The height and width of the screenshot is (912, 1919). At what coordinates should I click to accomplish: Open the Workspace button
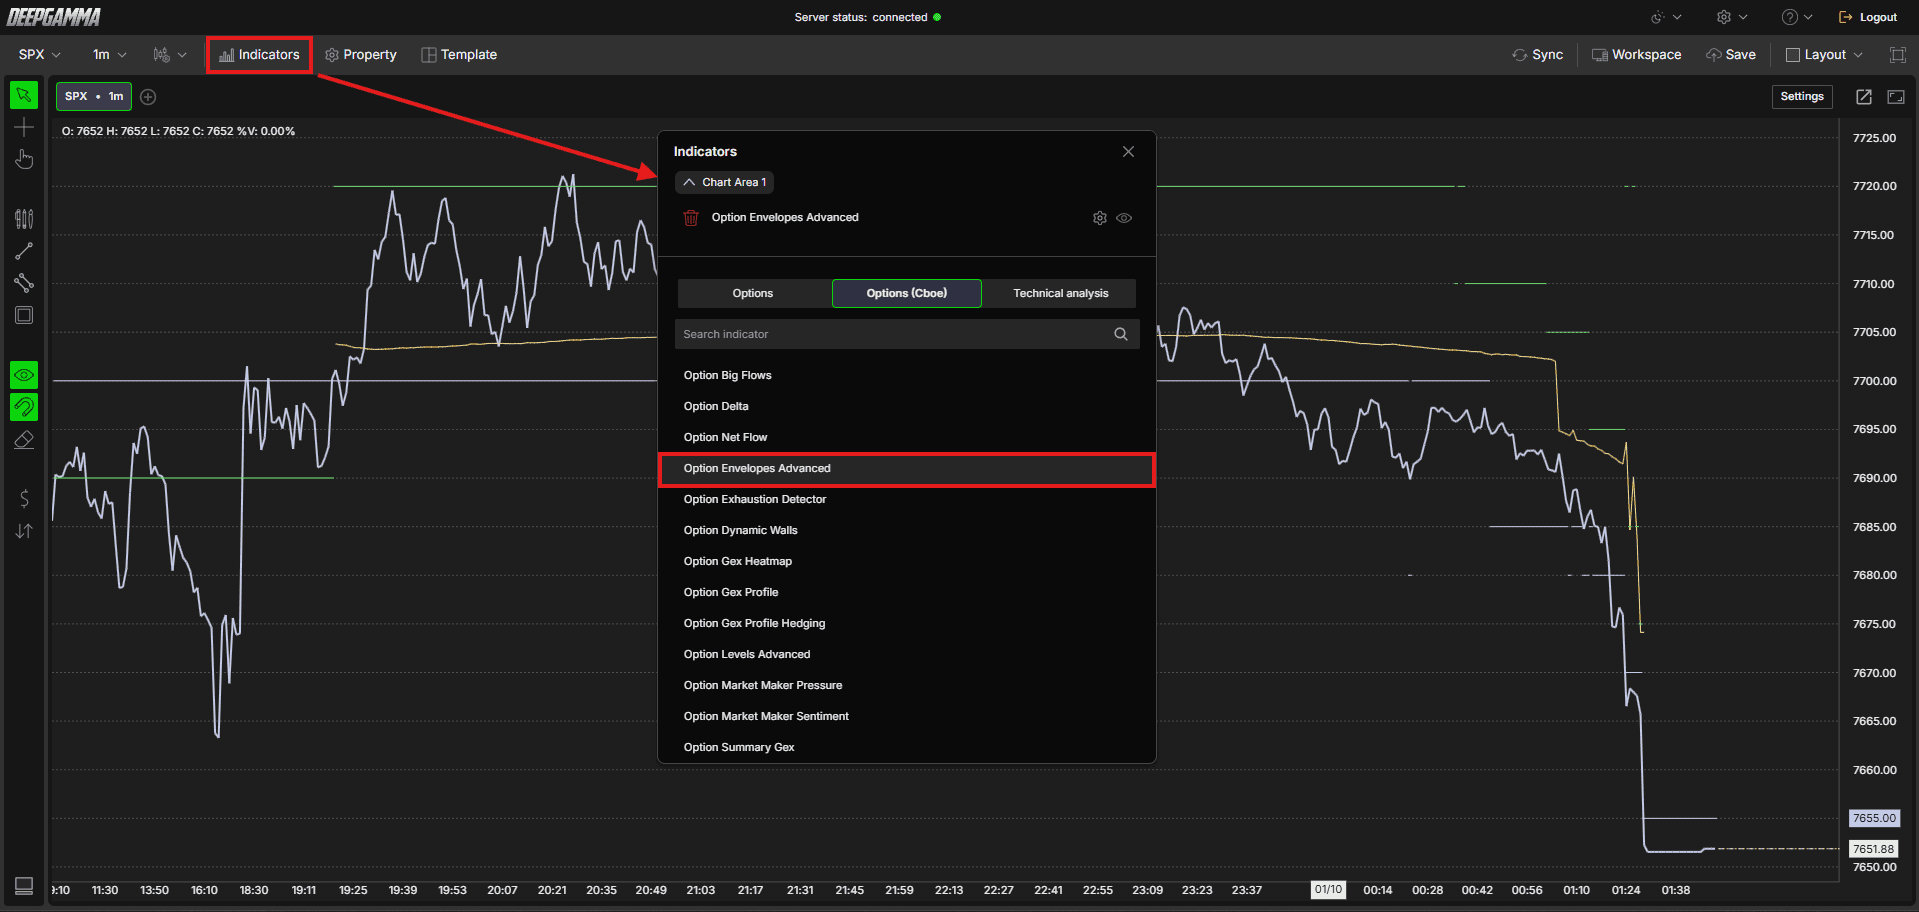click(x=1637, y=55)
